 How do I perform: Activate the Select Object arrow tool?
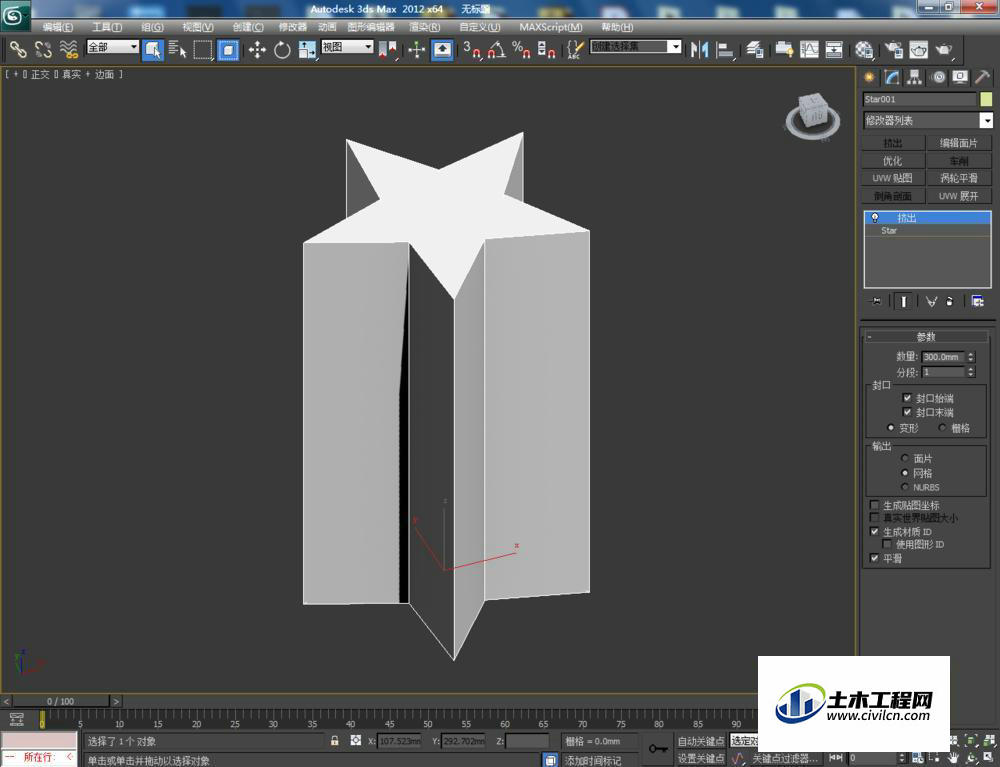152,49
